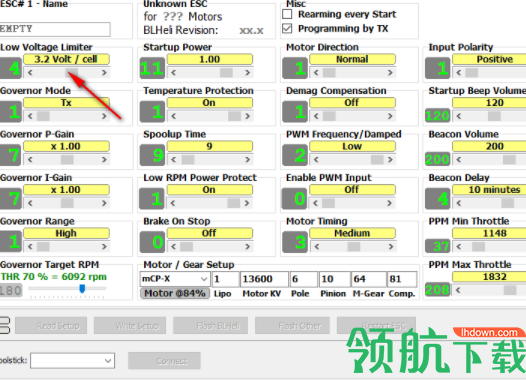This screenshot has height=380, width=526.
Task: Click the Flash BLHeli button
Action: coord(210,325)
